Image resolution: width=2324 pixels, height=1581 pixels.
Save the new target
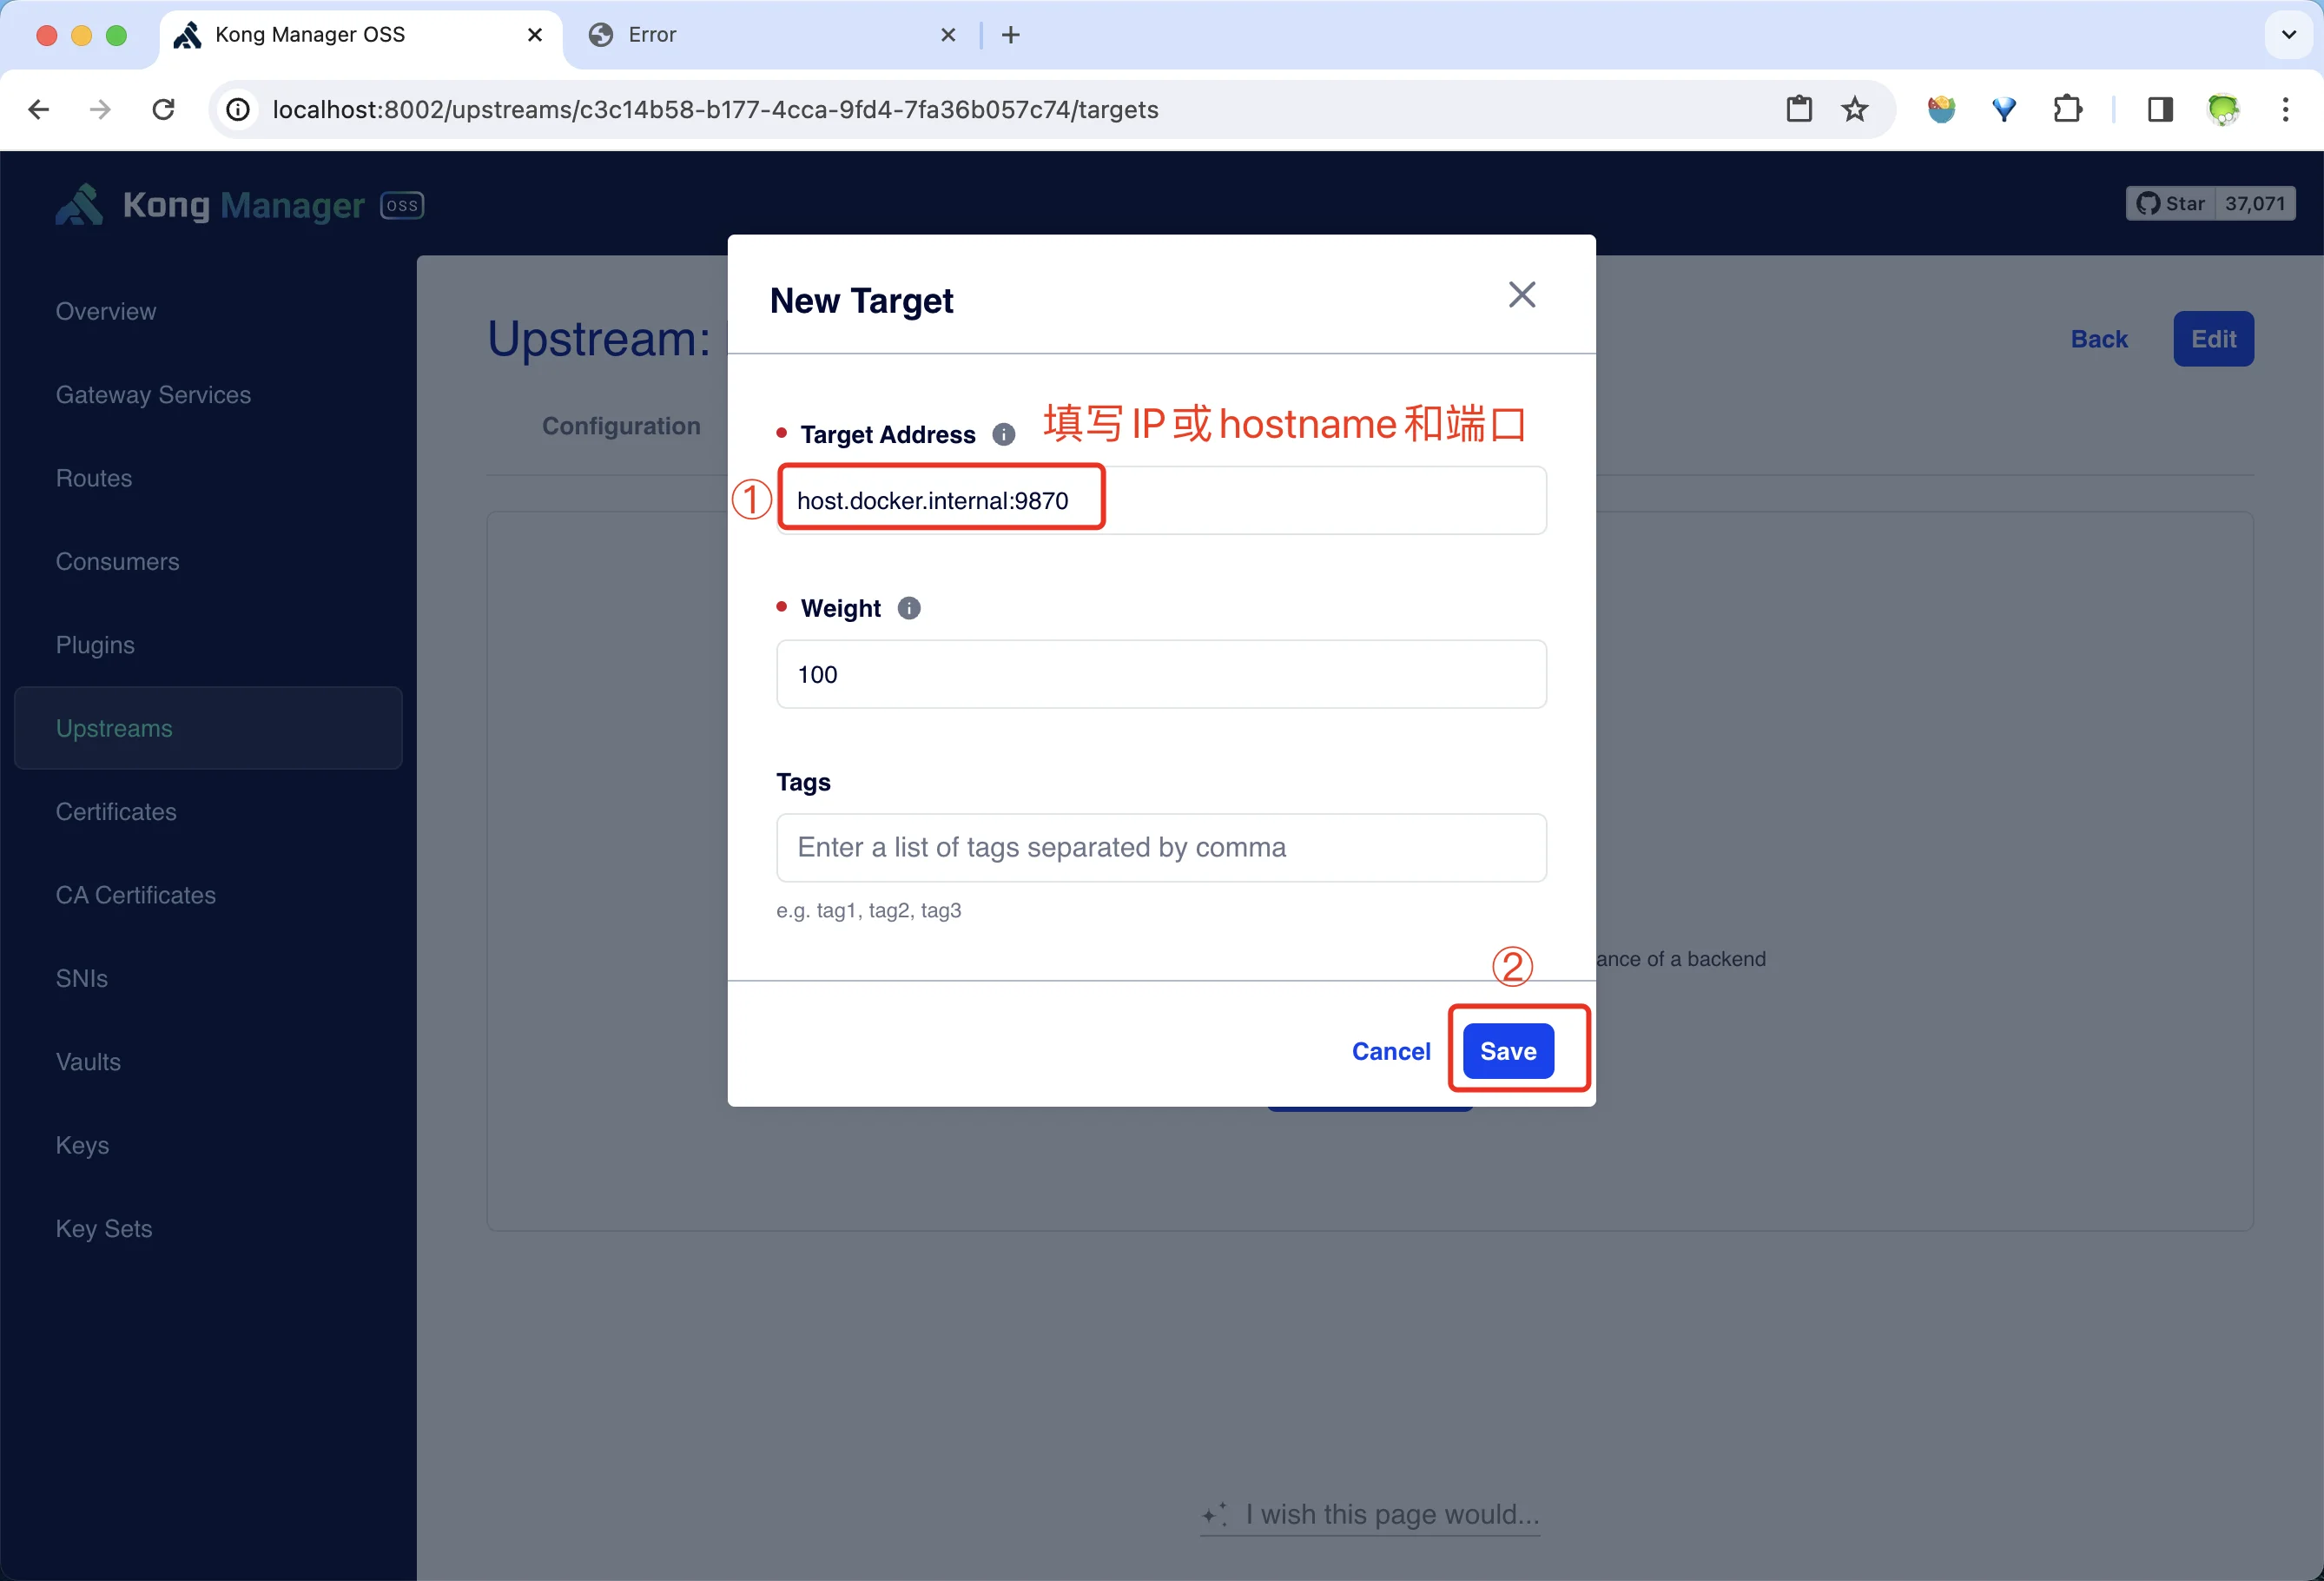(1507, 1051)
